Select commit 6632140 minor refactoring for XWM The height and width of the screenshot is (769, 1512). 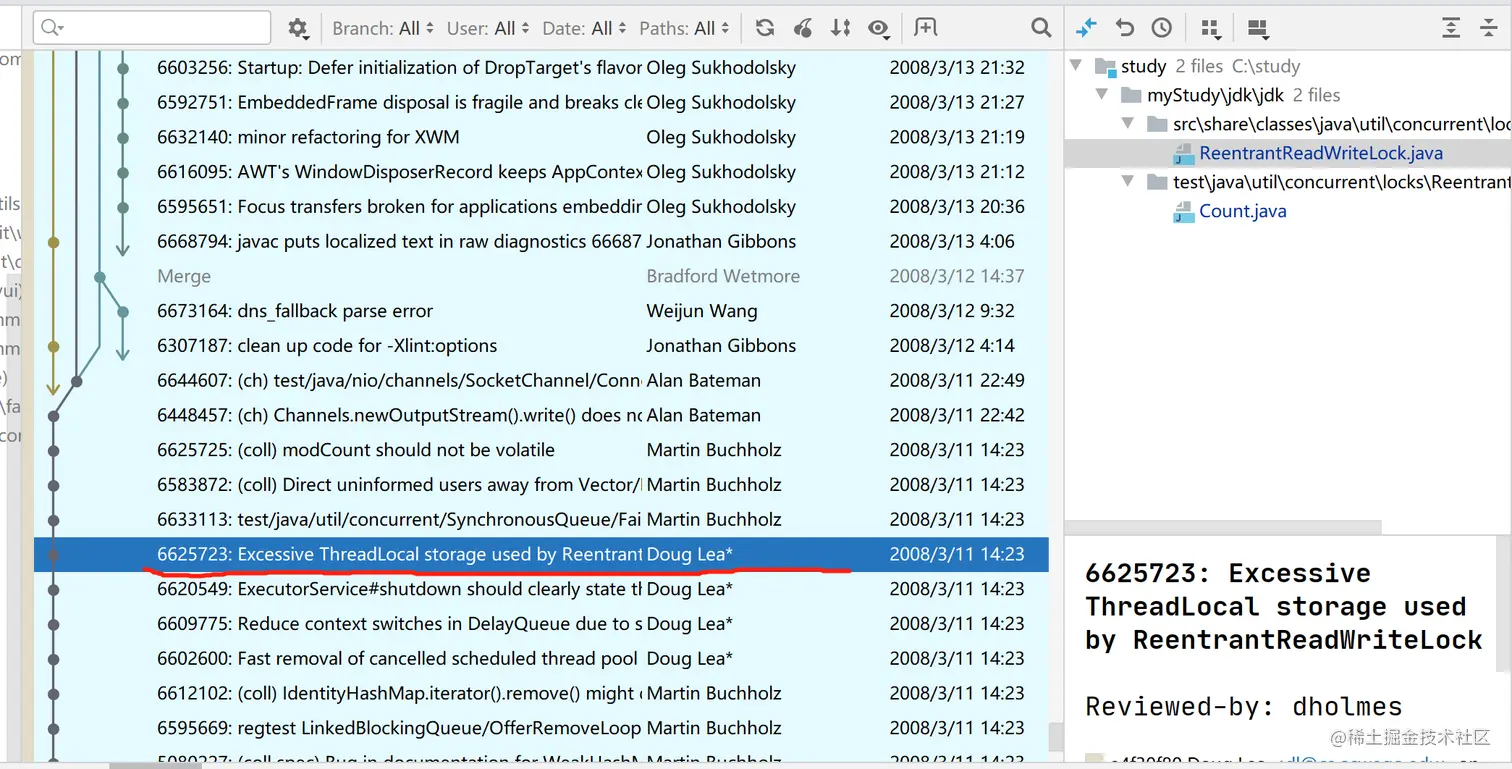tap(541, 137)
